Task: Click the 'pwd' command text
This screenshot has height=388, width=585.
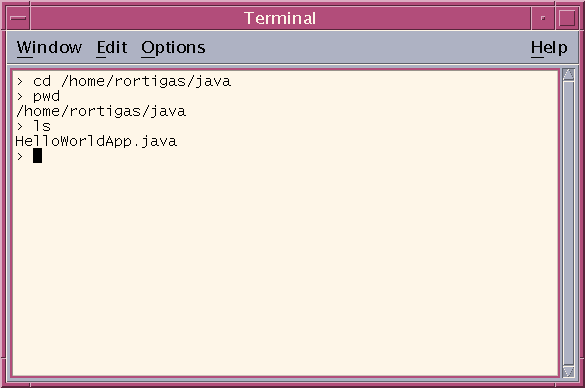Action: pyautogui.click(x=46, y=97)
